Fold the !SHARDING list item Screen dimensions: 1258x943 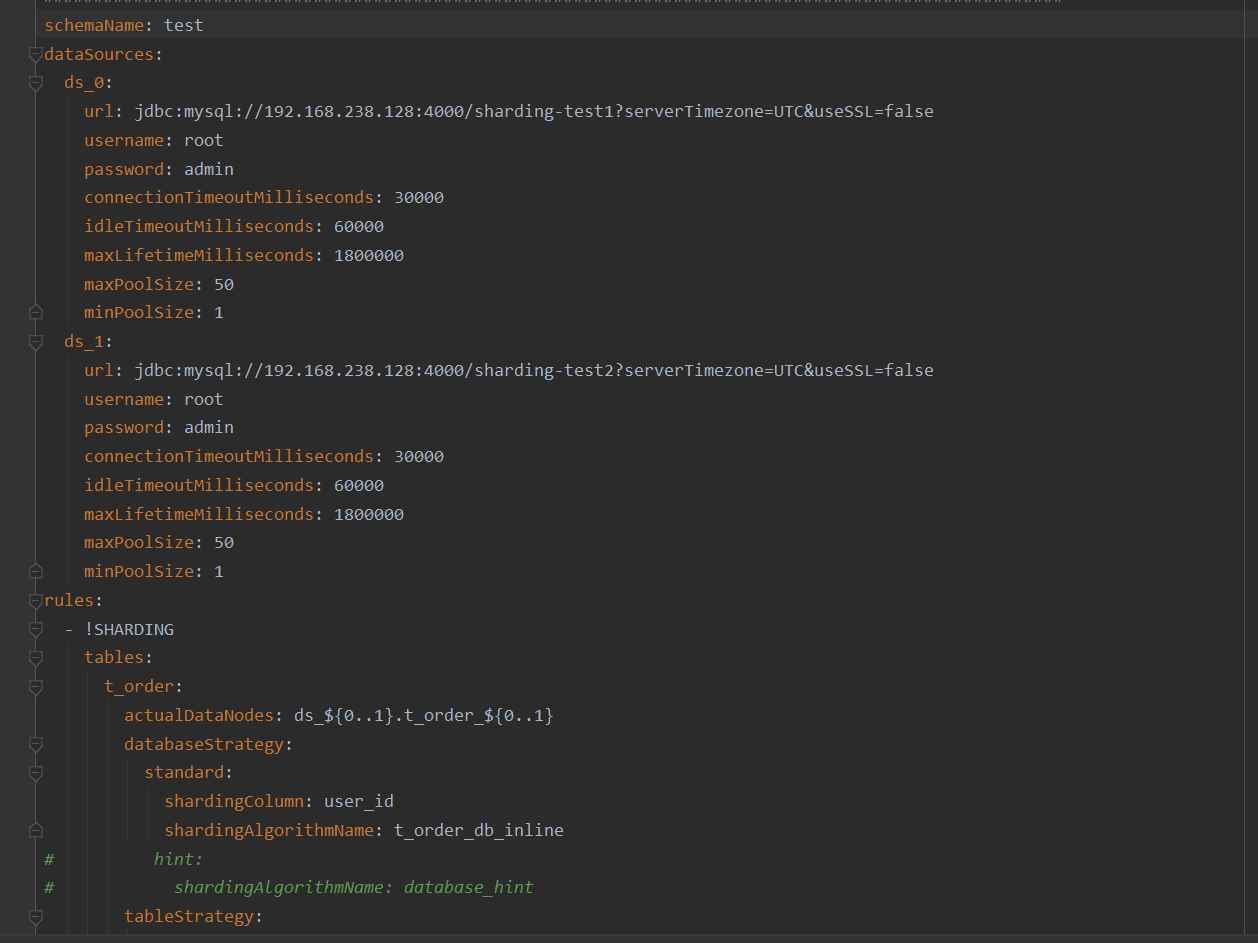point(36,629)
